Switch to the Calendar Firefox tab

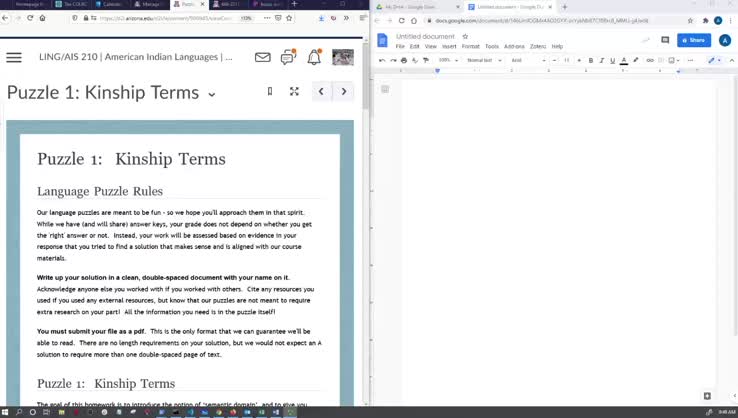109,4
